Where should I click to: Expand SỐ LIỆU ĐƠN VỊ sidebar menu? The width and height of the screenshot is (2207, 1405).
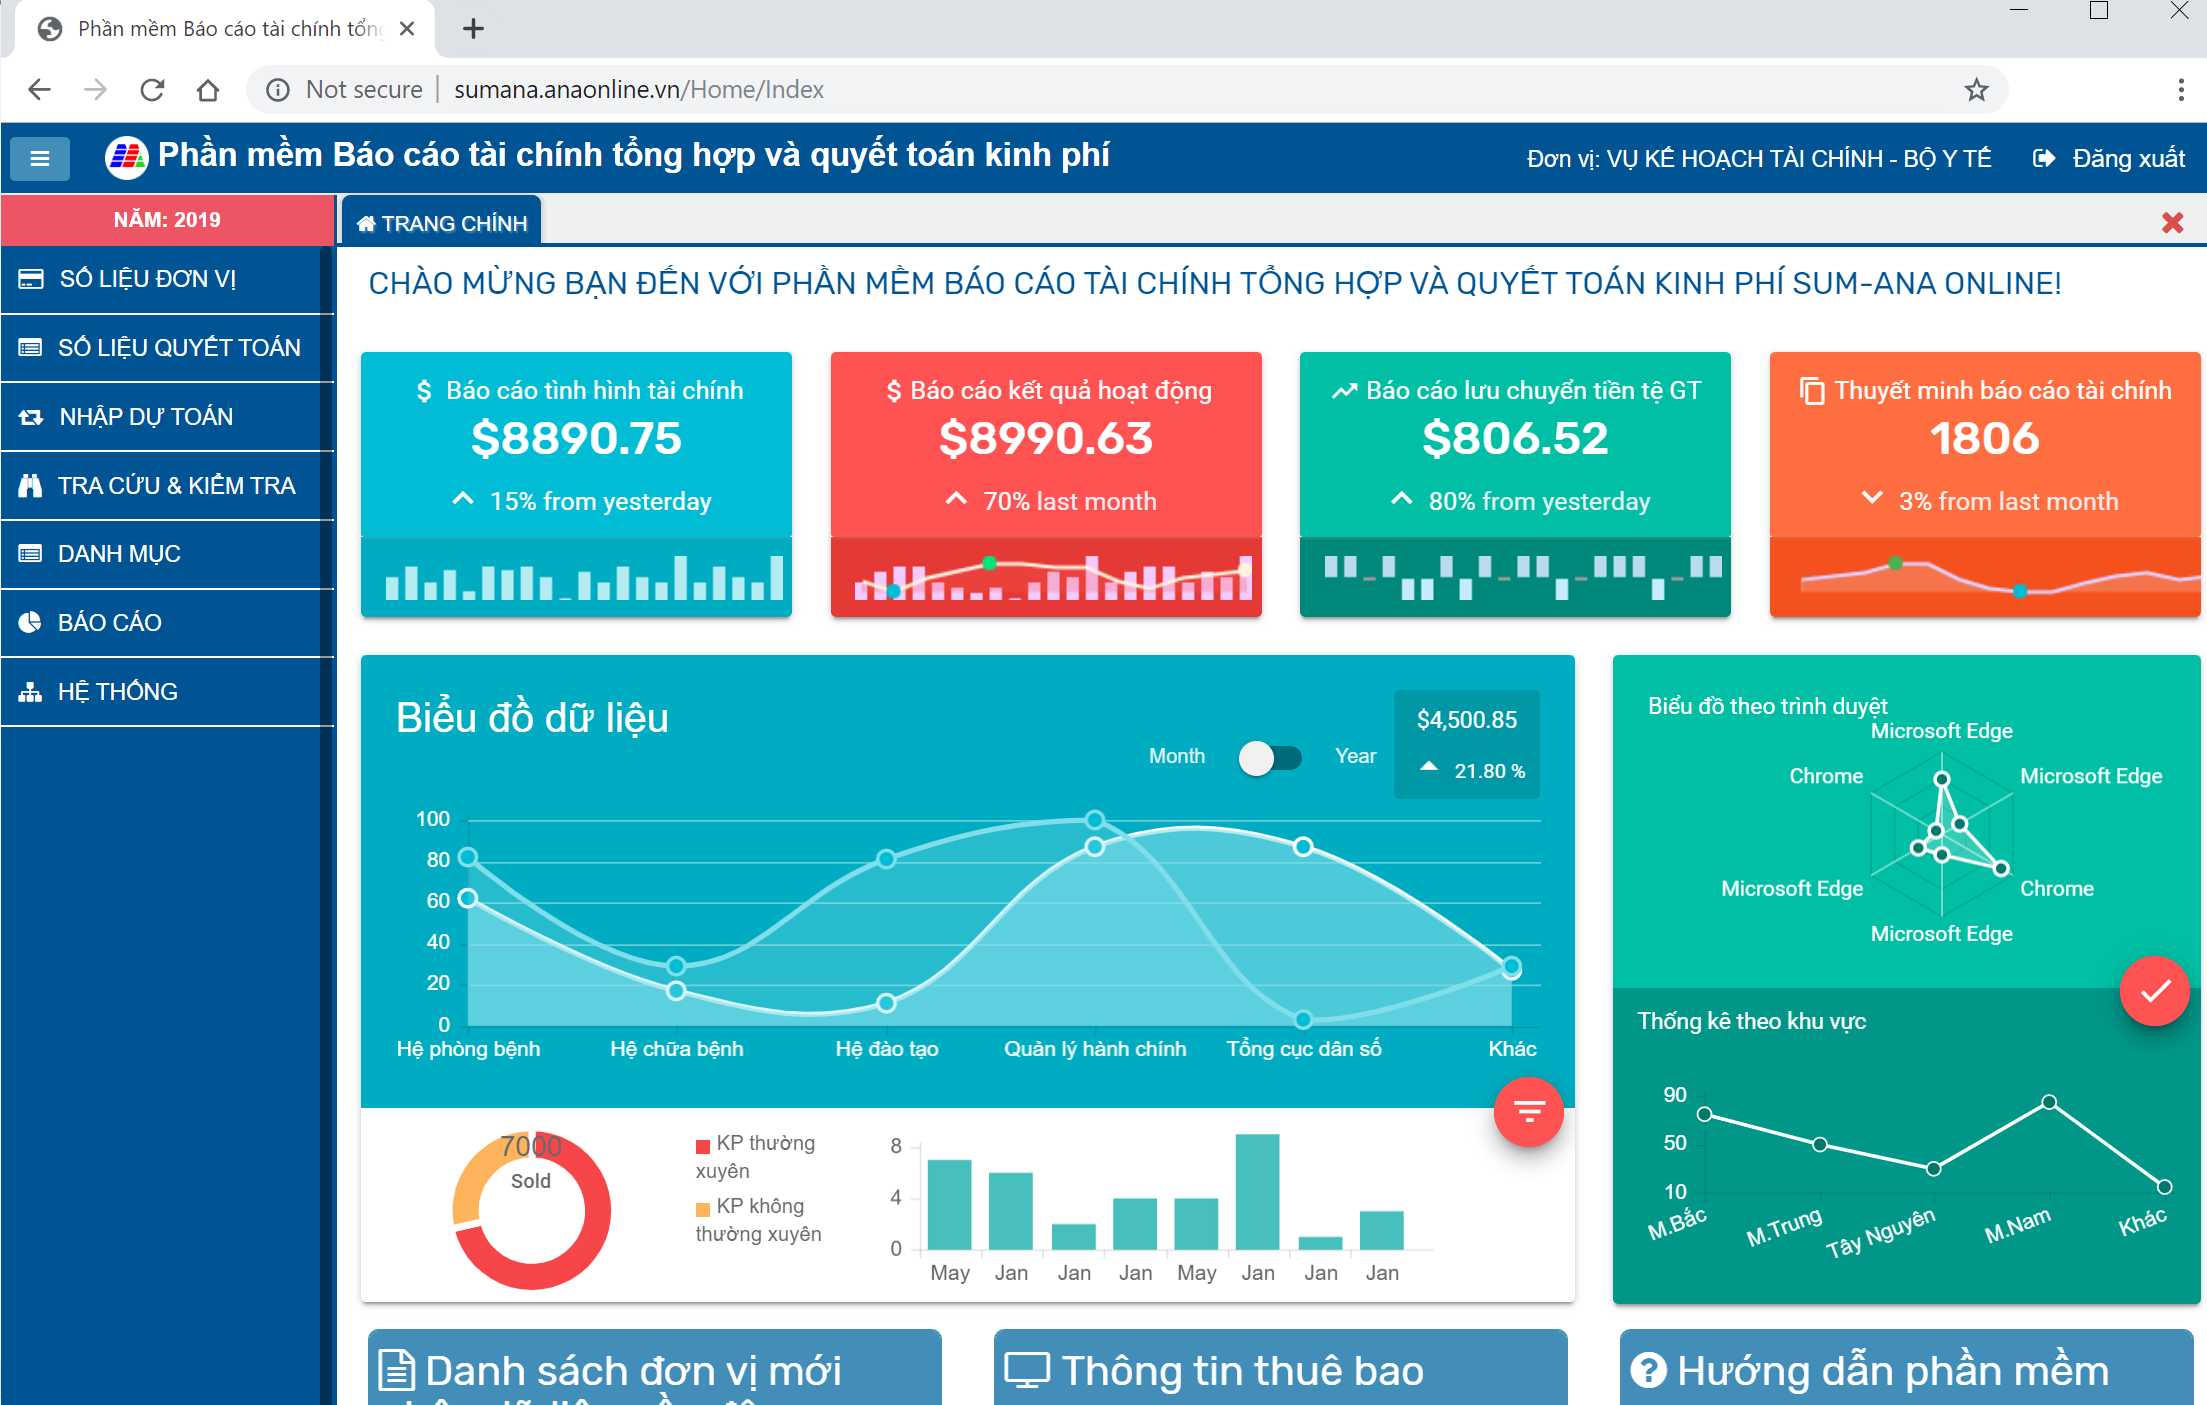coord(148,279)
